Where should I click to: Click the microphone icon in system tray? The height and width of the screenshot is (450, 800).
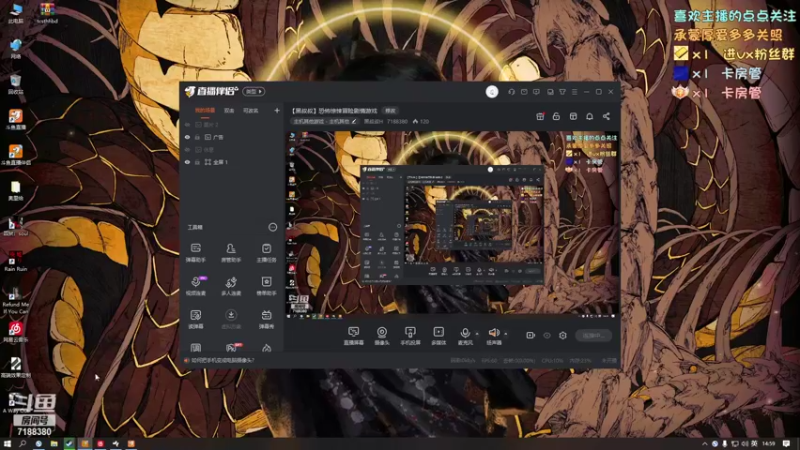pos(724,444)
